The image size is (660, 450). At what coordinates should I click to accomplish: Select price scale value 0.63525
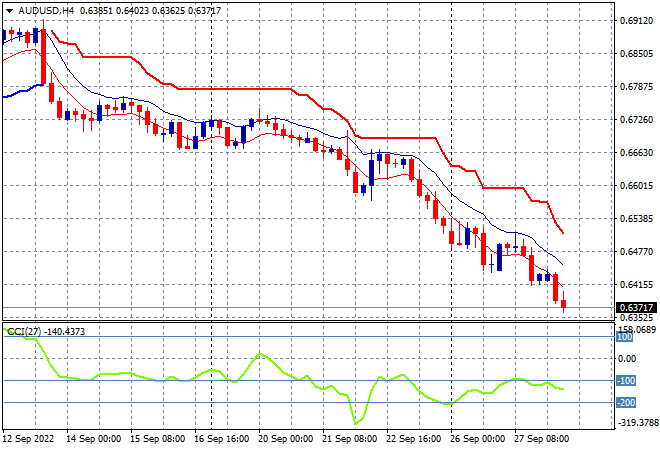tap(636, 317)
